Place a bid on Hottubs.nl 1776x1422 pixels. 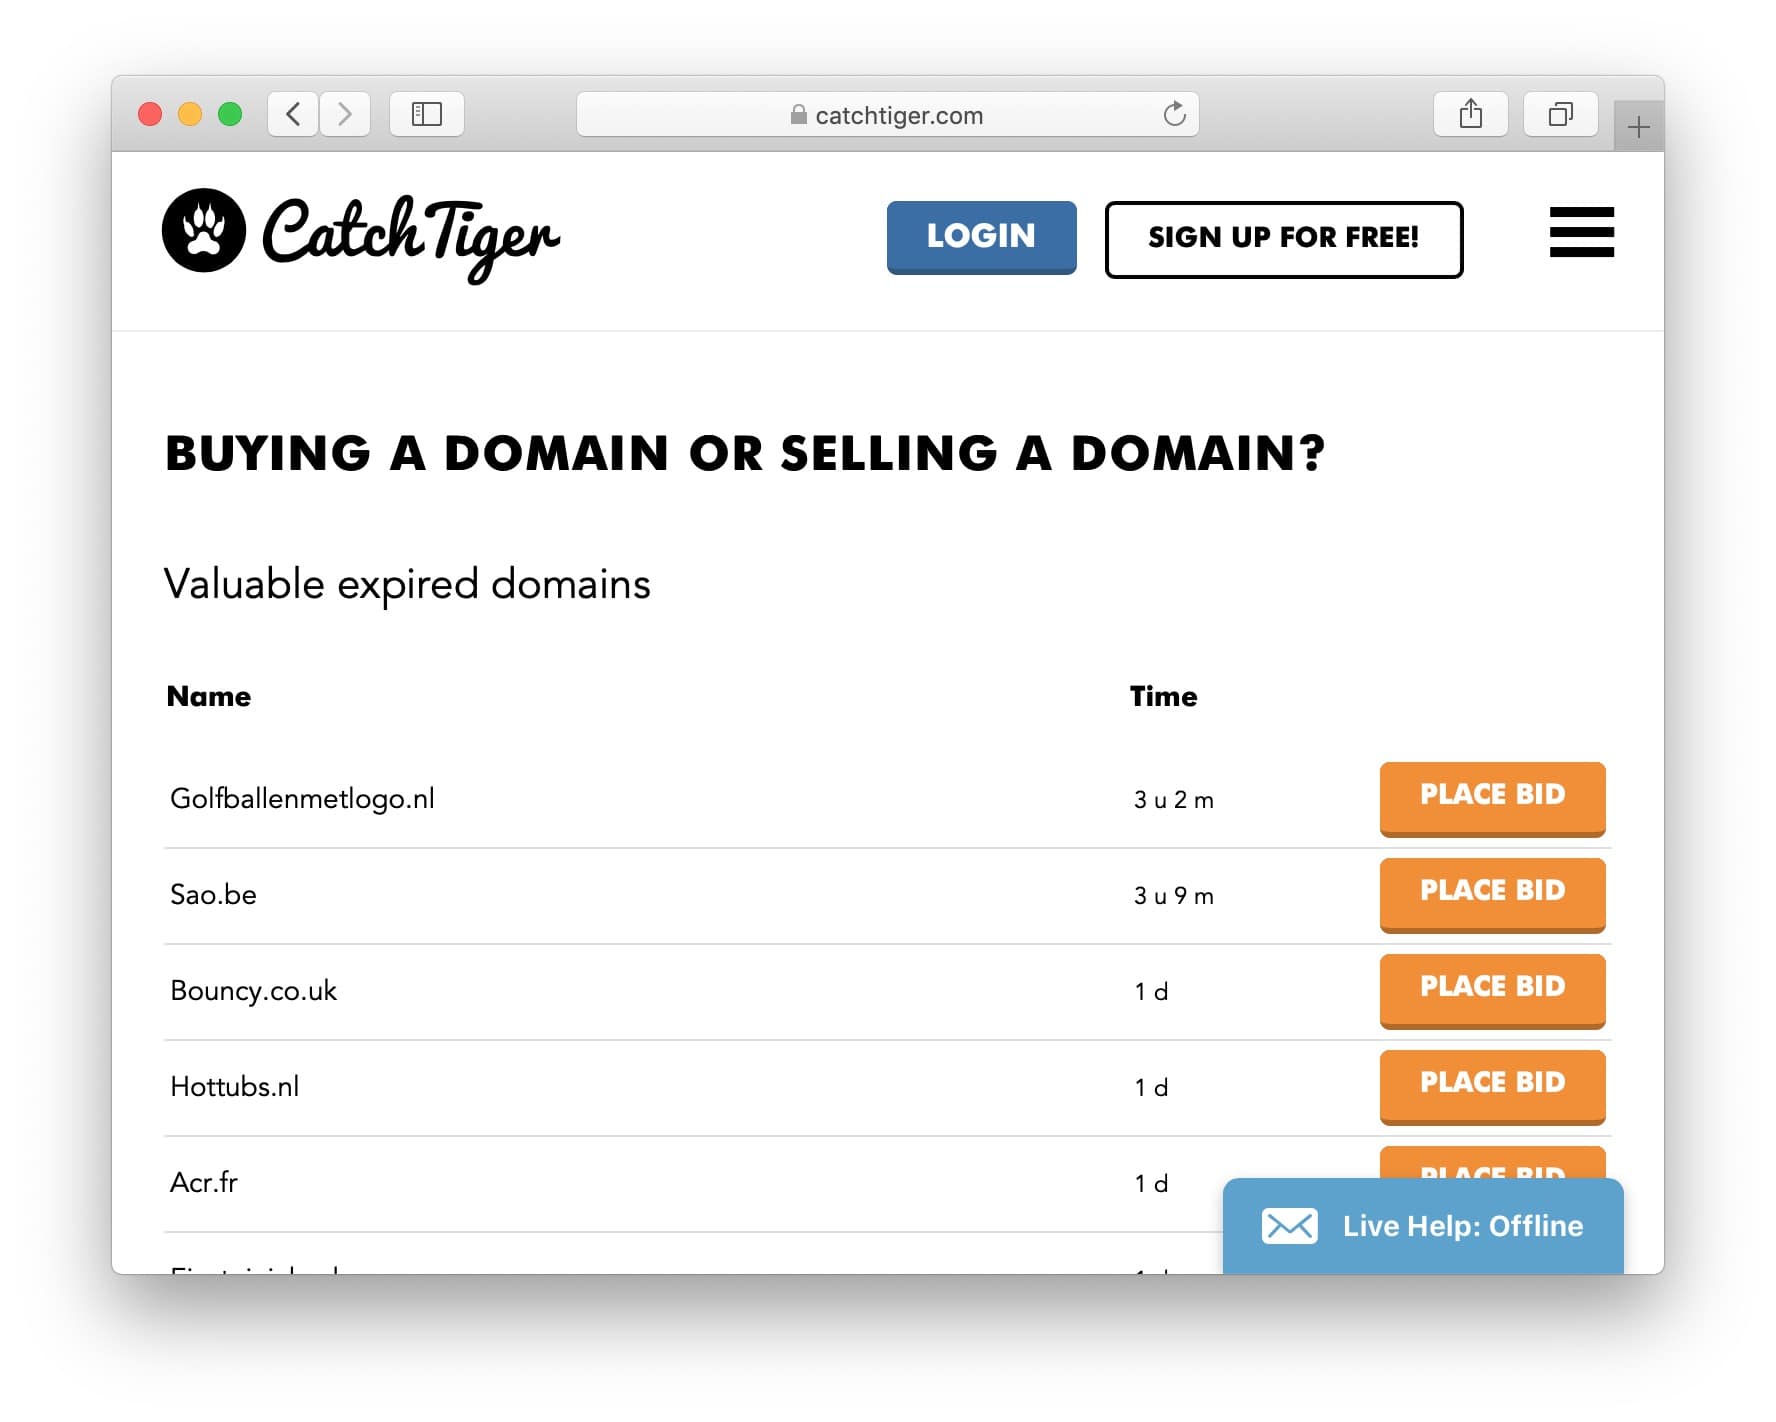click(x=1491, y=1085)
